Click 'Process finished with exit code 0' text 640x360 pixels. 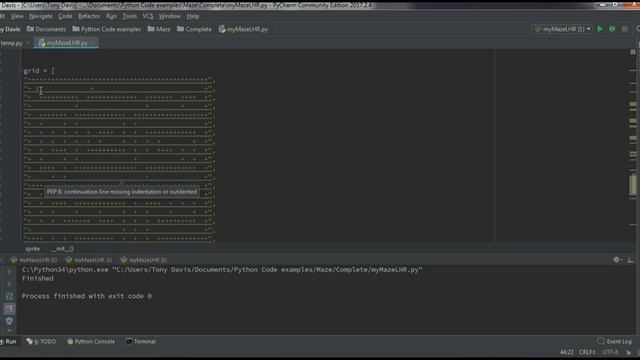coord(87,296)
